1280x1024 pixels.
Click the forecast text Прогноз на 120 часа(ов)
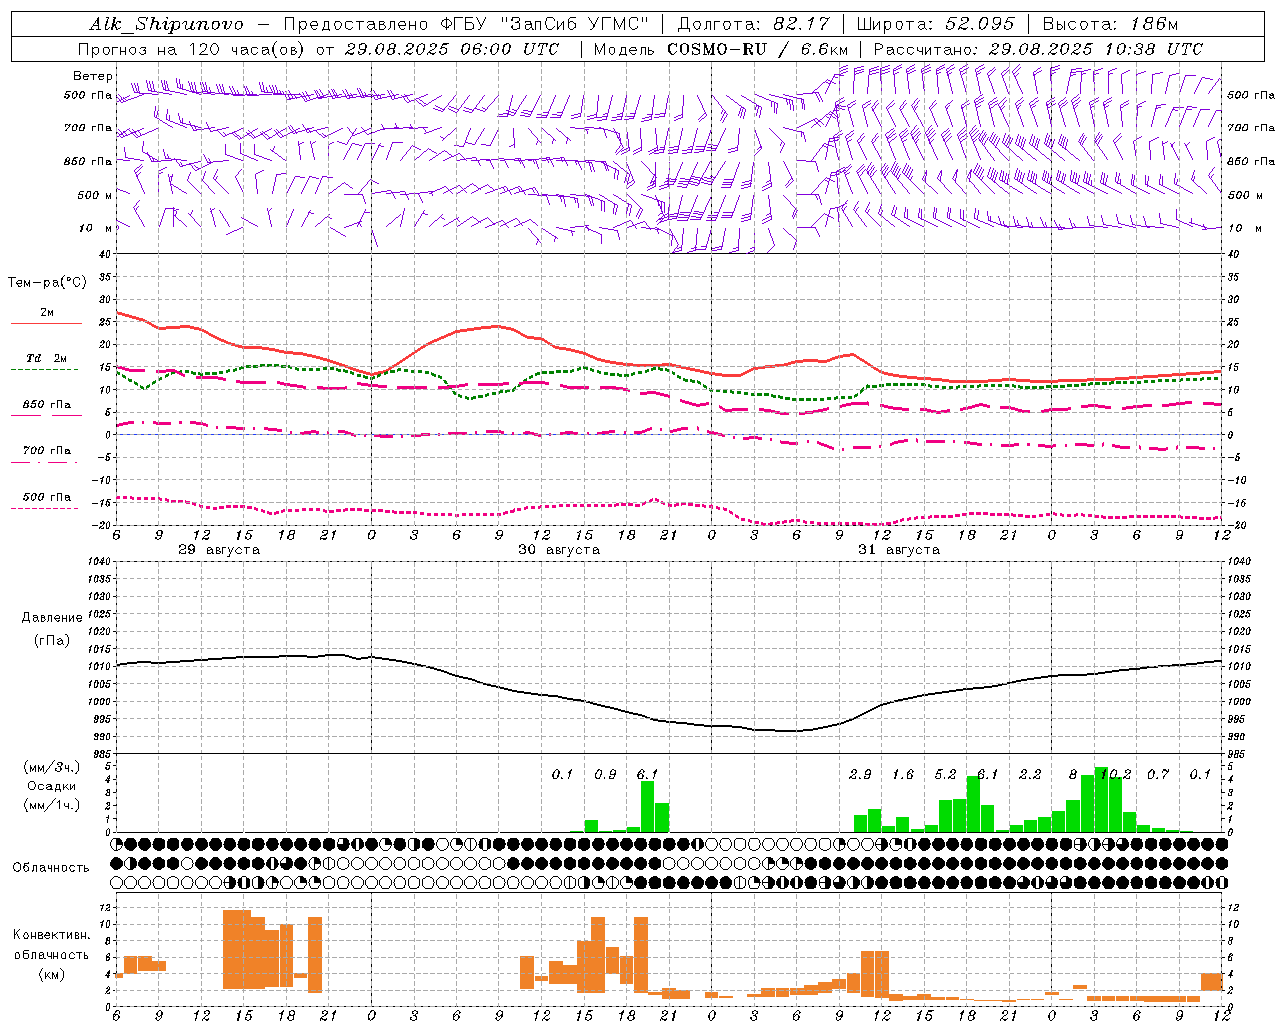[x=192, y=49]
